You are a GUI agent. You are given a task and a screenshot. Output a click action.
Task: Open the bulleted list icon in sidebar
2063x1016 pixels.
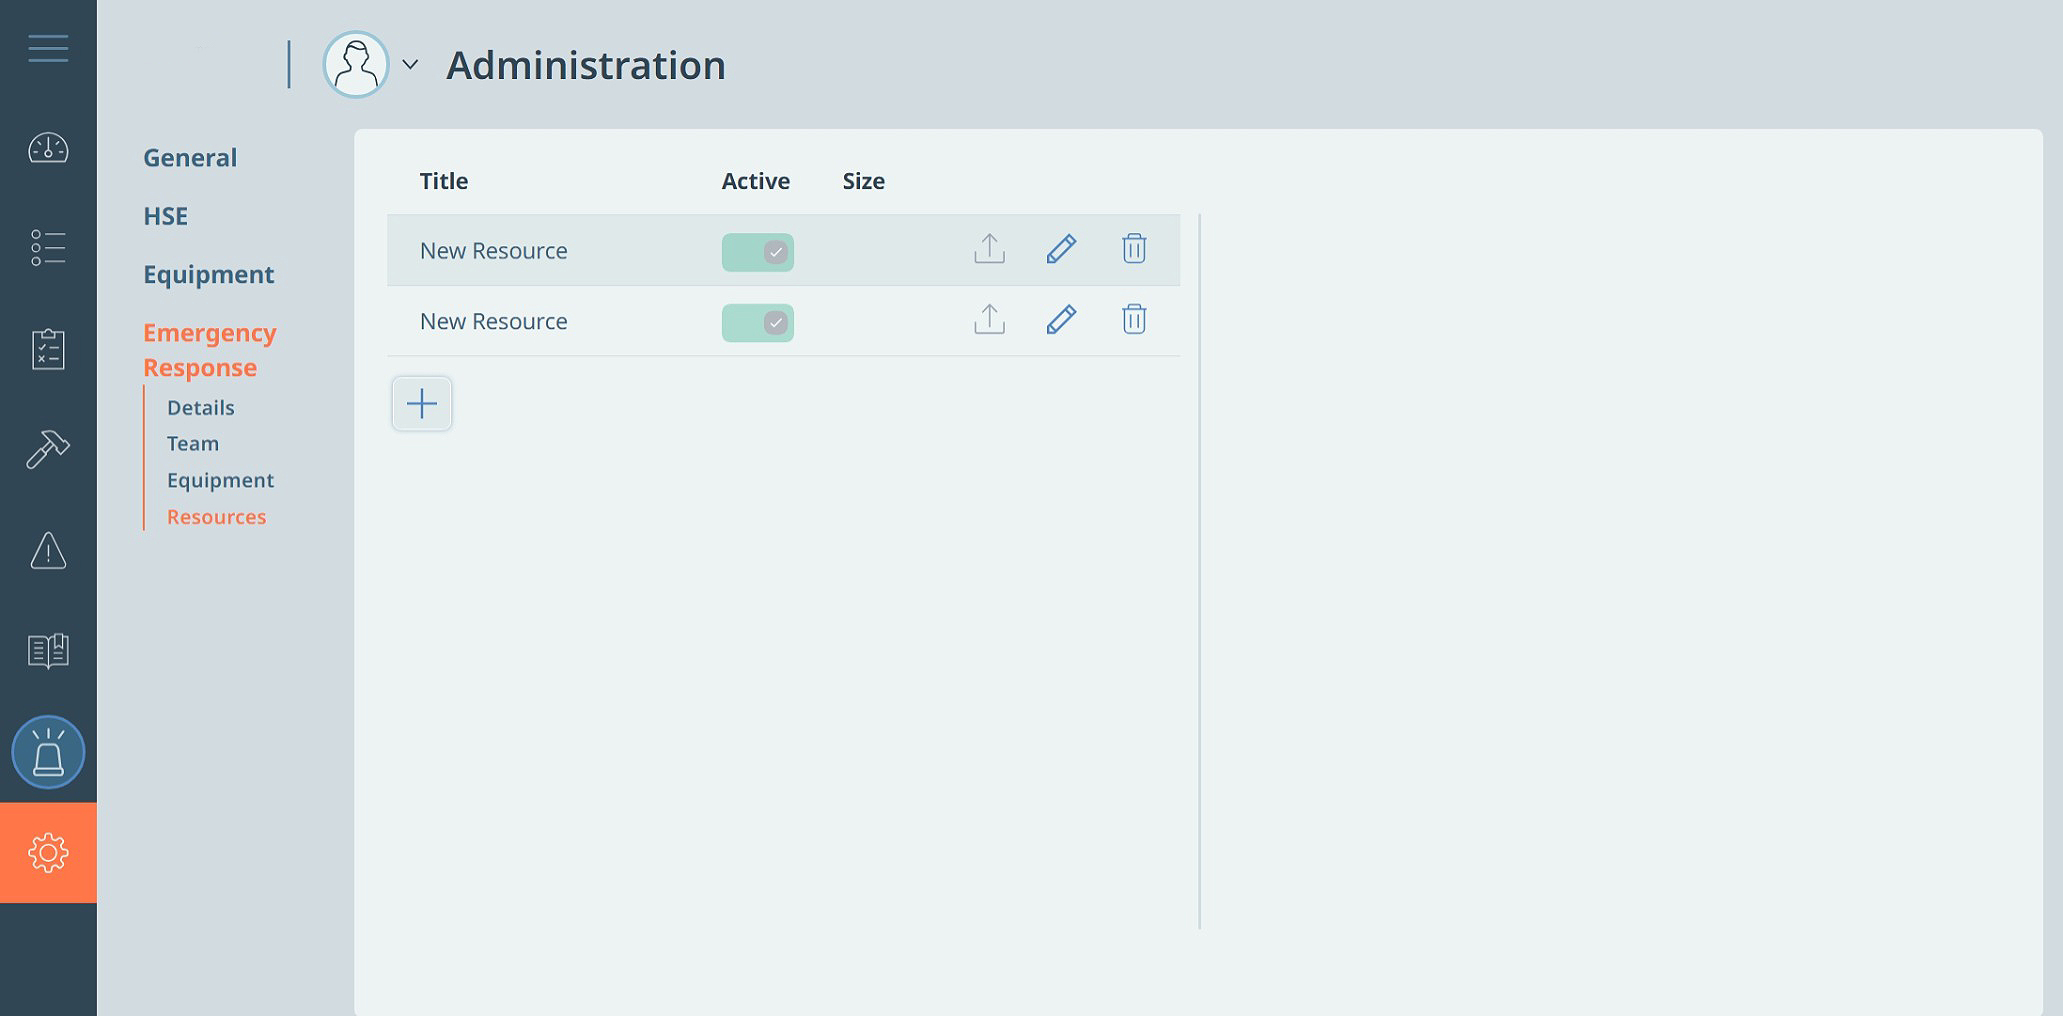48,248
